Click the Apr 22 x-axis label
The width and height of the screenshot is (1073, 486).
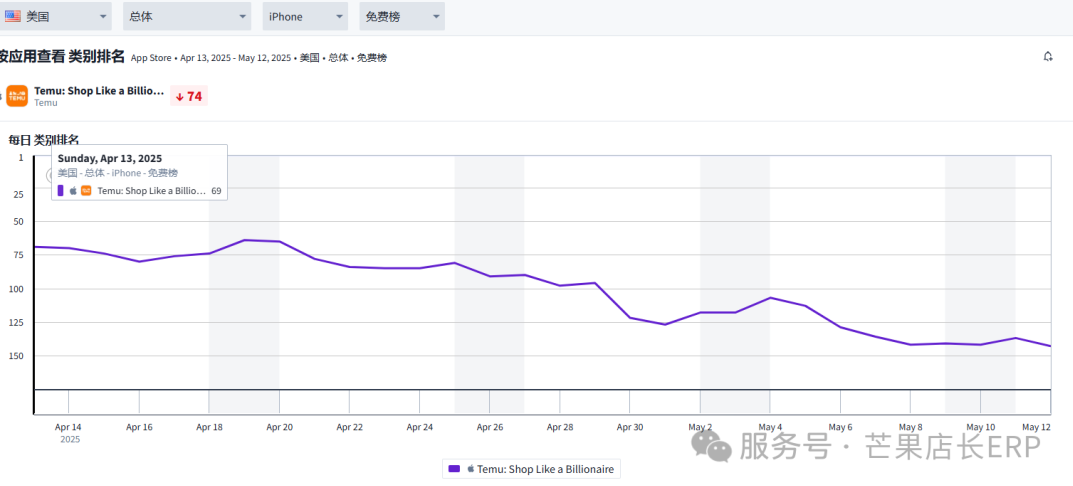350,427
